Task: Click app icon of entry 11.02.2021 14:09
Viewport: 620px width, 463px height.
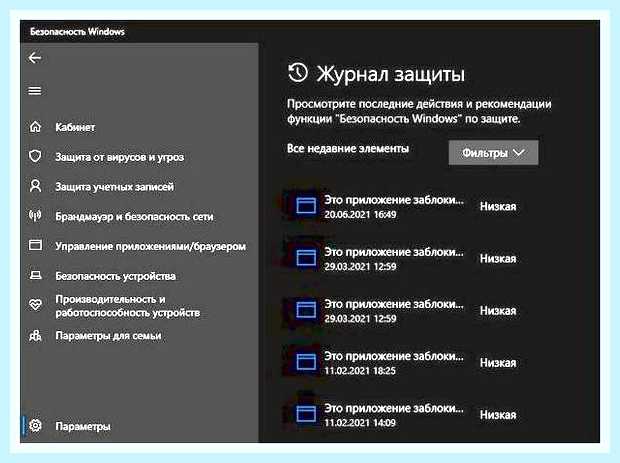Action: [306, 414]
